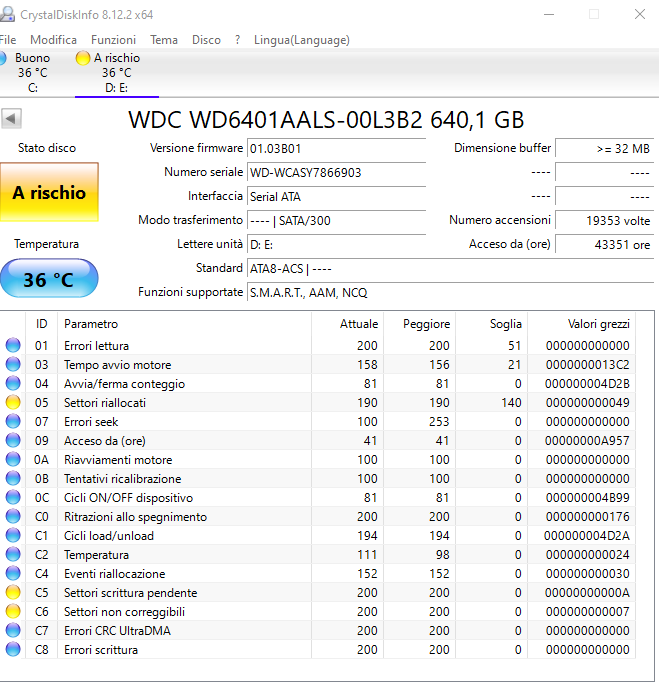
Task: Select the Eventi riallocazione row text
Action: [114, 574]
